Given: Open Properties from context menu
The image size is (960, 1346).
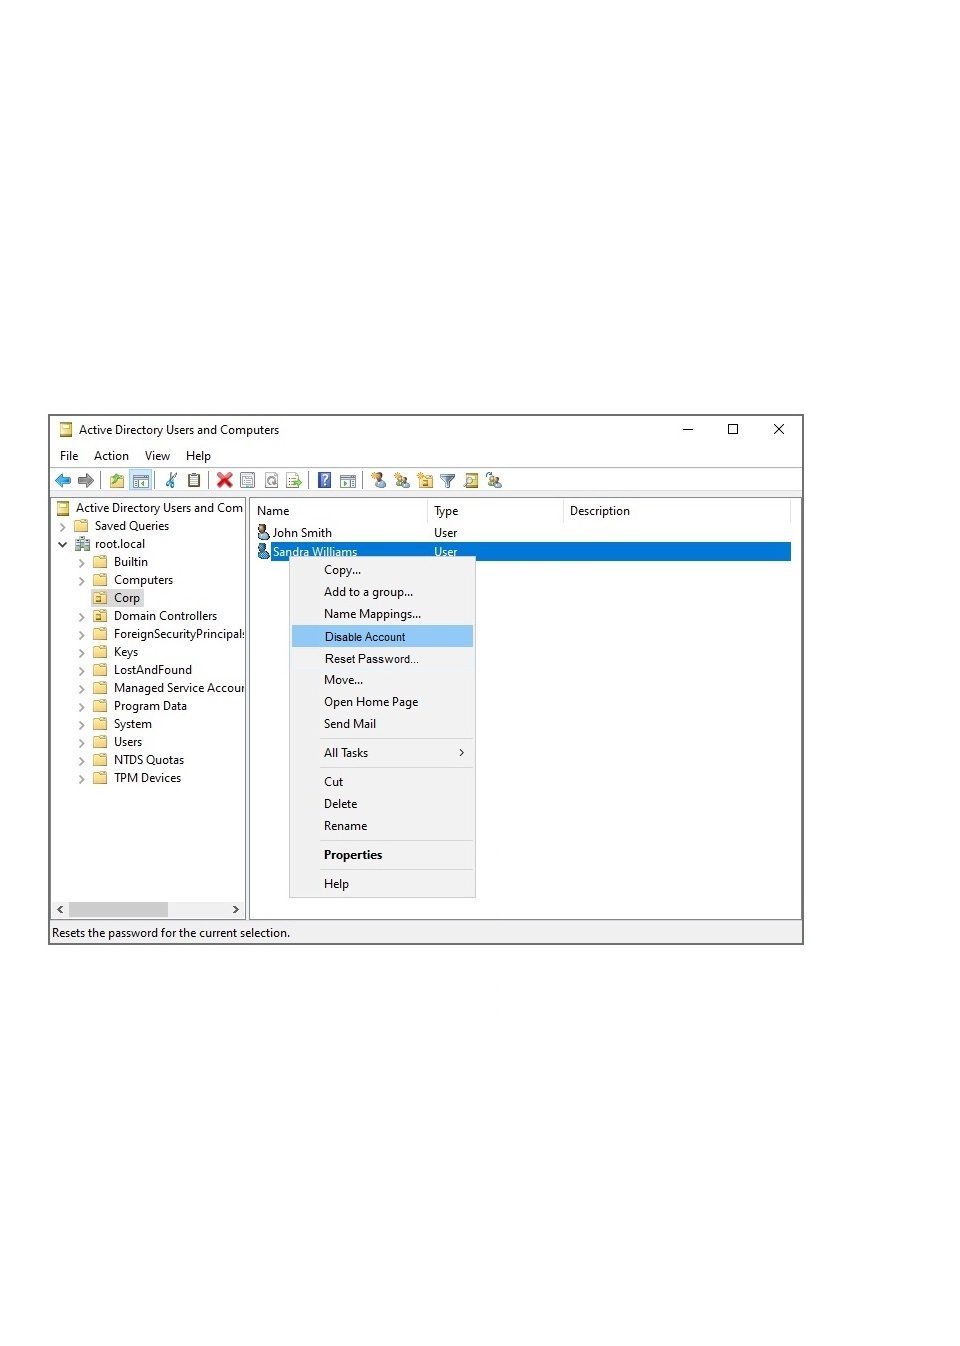Looking at the screenshot, I should coord(382,855).
